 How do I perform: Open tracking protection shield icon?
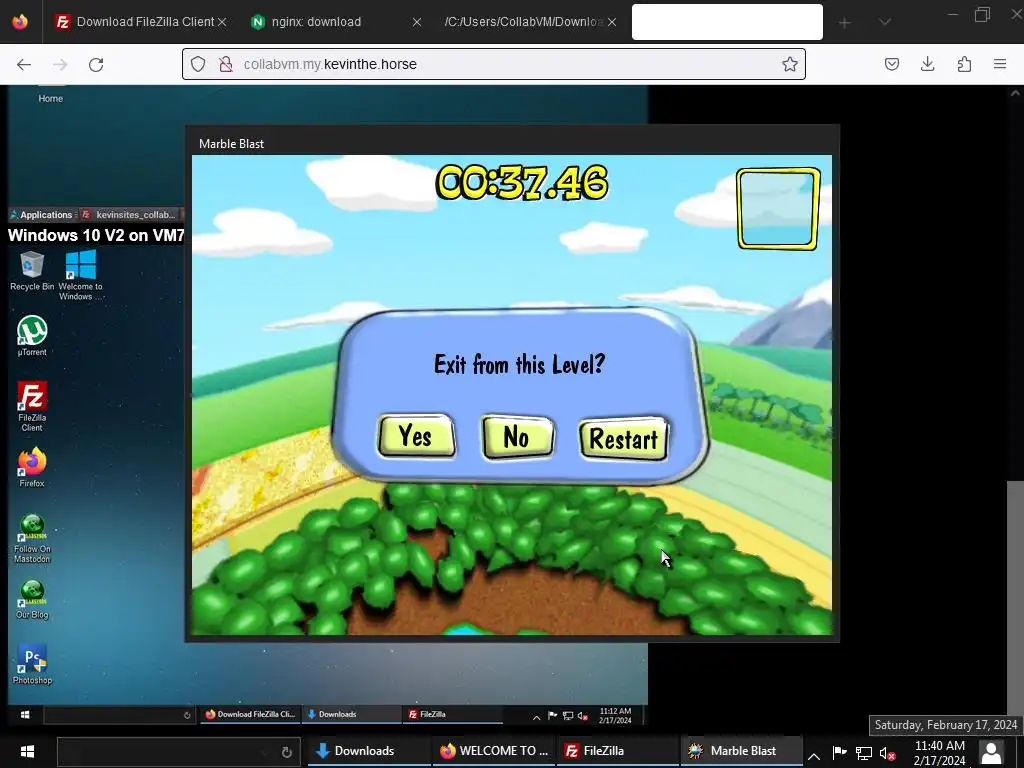click(x=198, y=64)
